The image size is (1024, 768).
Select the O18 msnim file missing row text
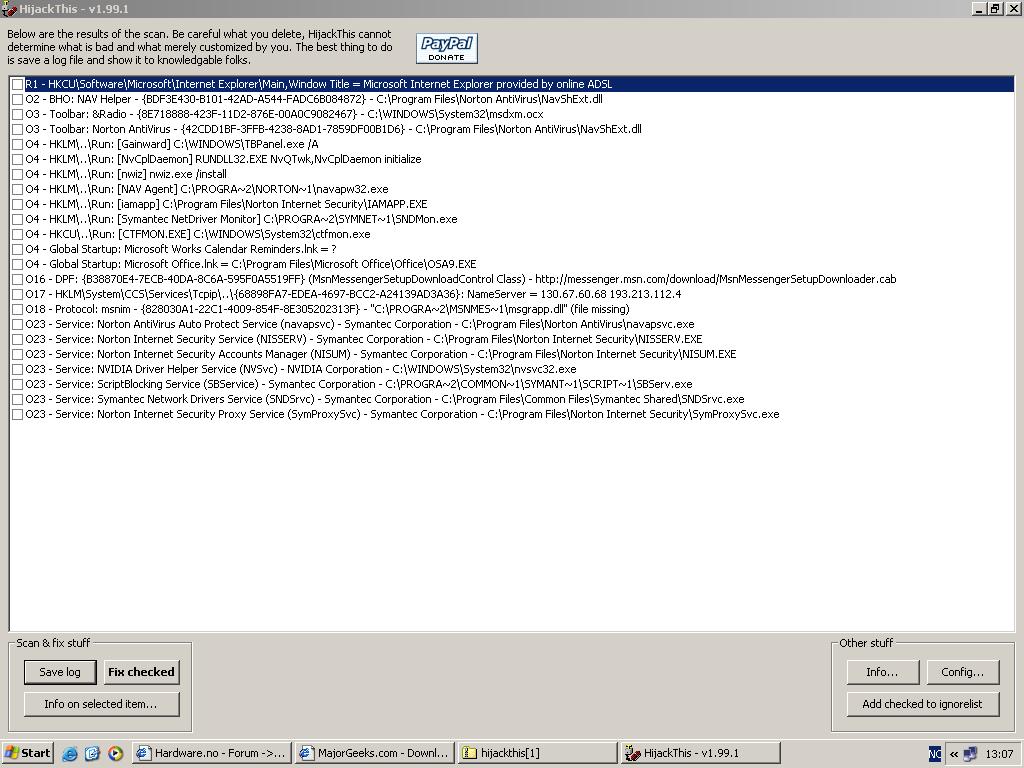point(327,310)
